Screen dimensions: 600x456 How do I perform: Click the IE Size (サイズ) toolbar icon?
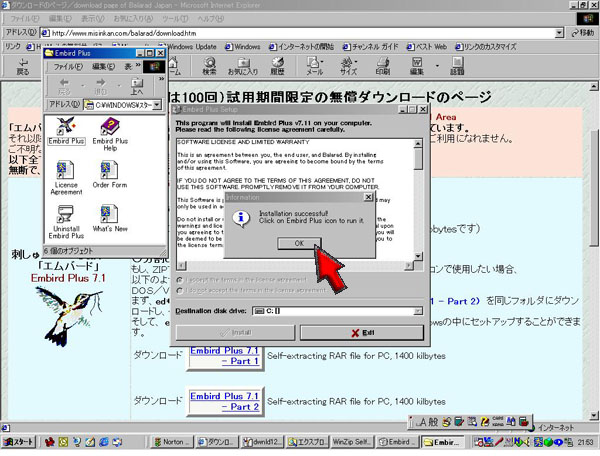click(x=349, y=67)
